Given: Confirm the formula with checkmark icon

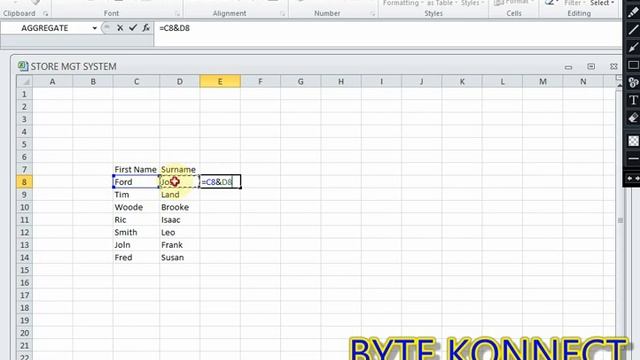Looking at the screenshot, I should coord(133,28).
